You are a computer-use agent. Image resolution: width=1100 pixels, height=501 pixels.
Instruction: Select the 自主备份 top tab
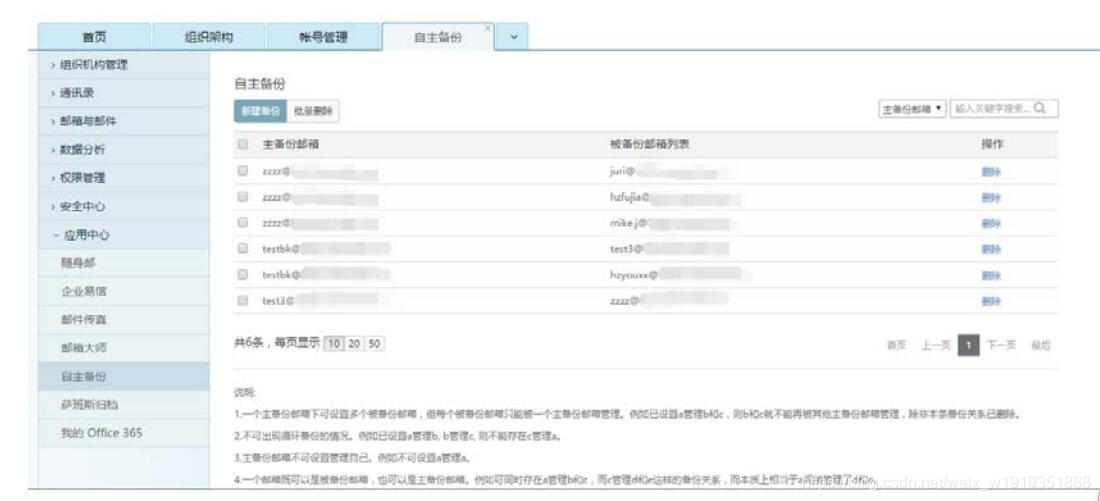pyautogui.click(x=438, y=37)
